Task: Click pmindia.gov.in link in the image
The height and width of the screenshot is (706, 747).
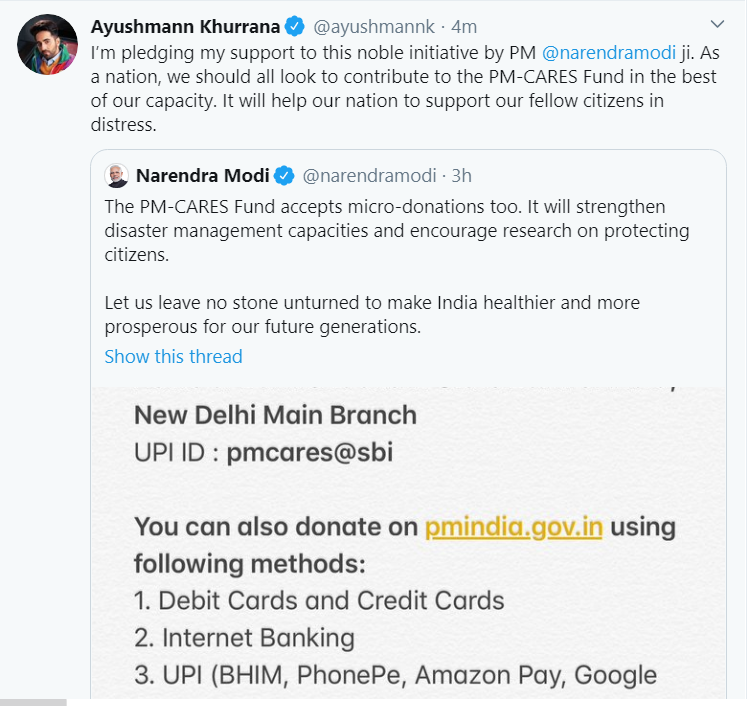Action: pyautogui.click(x=513, y=527)
